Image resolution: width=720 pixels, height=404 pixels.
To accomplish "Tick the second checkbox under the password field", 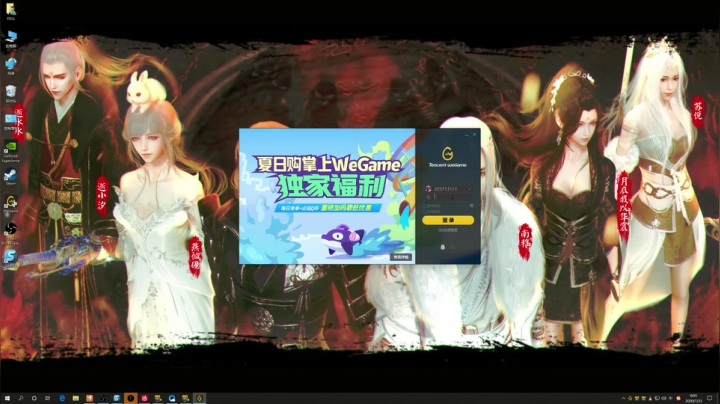I will (x=424, y=211).
